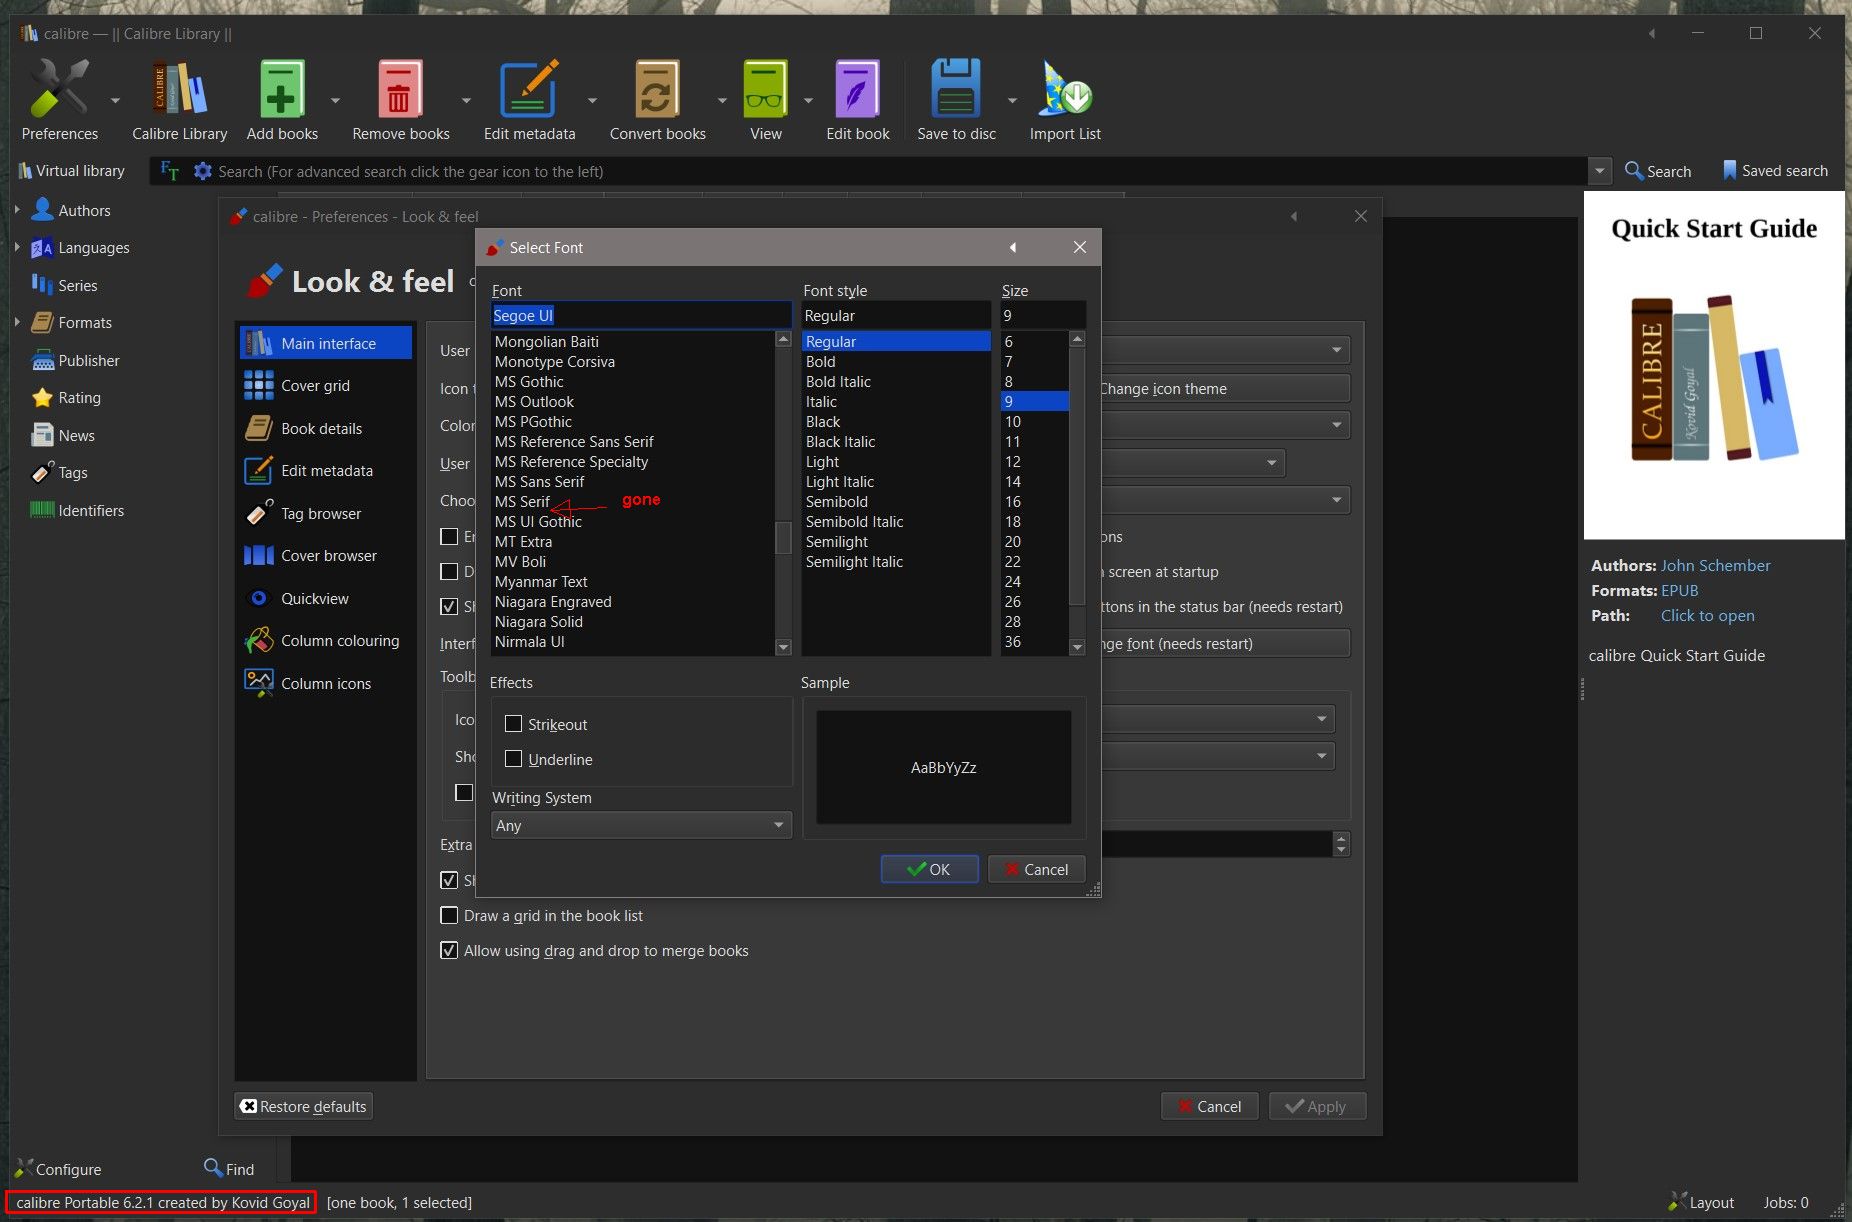This screenshot has width=1852, height=1222.
Task: Click the Size input field
Action: pos(1043,316)
